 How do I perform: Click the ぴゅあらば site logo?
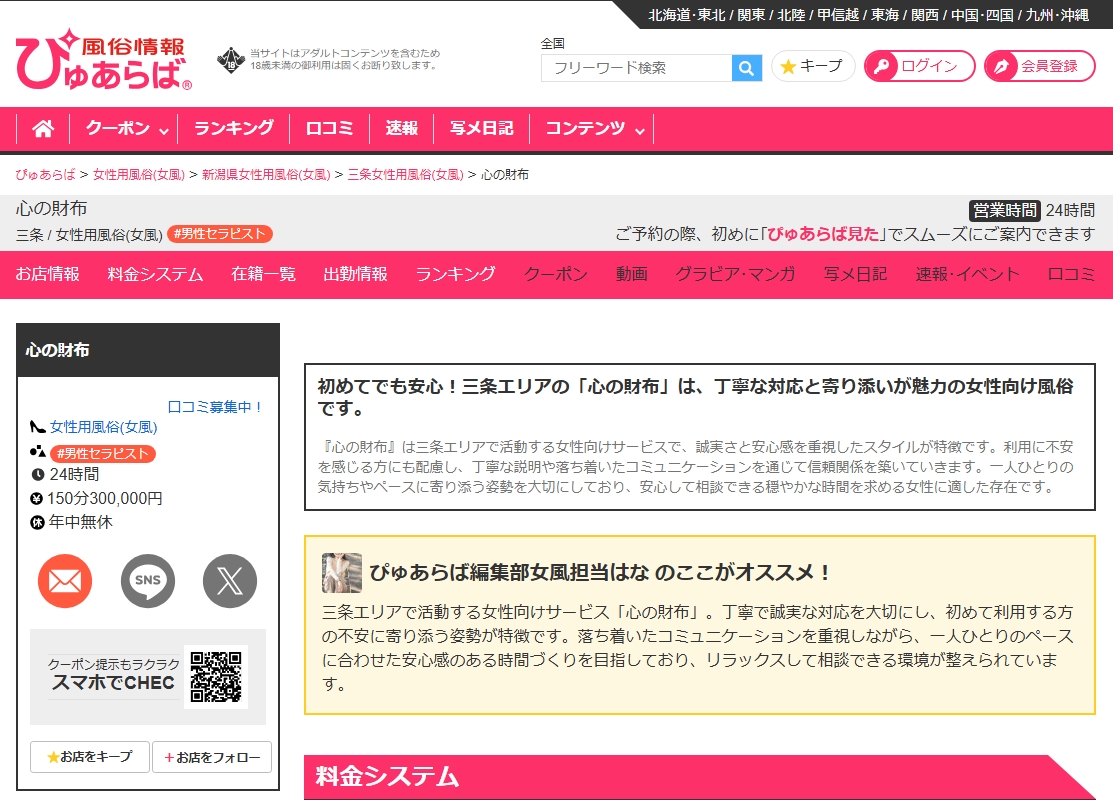click(103, 60)
